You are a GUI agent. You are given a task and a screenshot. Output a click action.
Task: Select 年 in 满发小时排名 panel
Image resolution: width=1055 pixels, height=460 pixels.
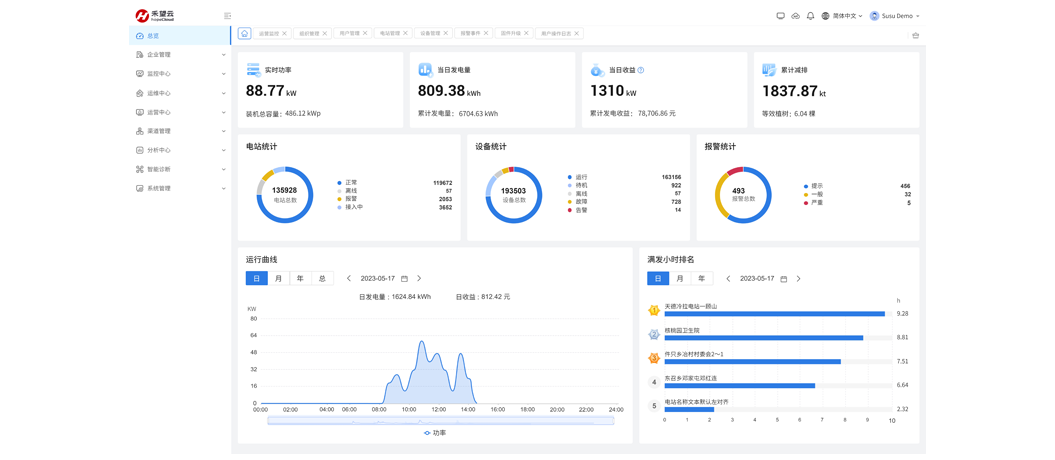pyautogui.click(x=701, y=279)
